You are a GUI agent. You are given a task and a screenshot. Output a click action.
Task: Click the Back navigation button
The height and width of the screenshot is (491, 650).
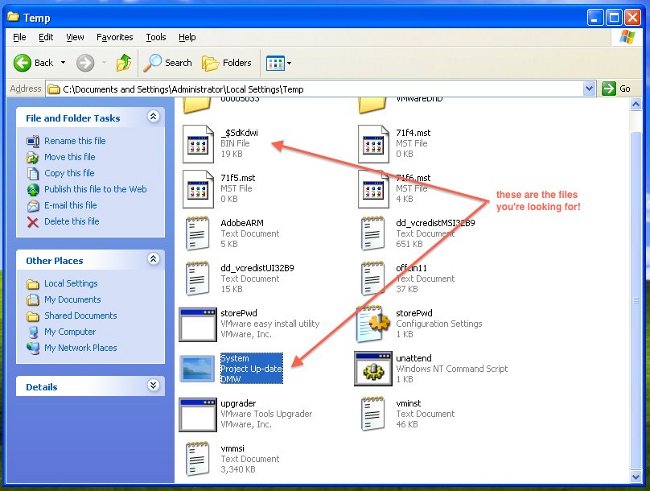pyautogui.click(x=33, y=62)
